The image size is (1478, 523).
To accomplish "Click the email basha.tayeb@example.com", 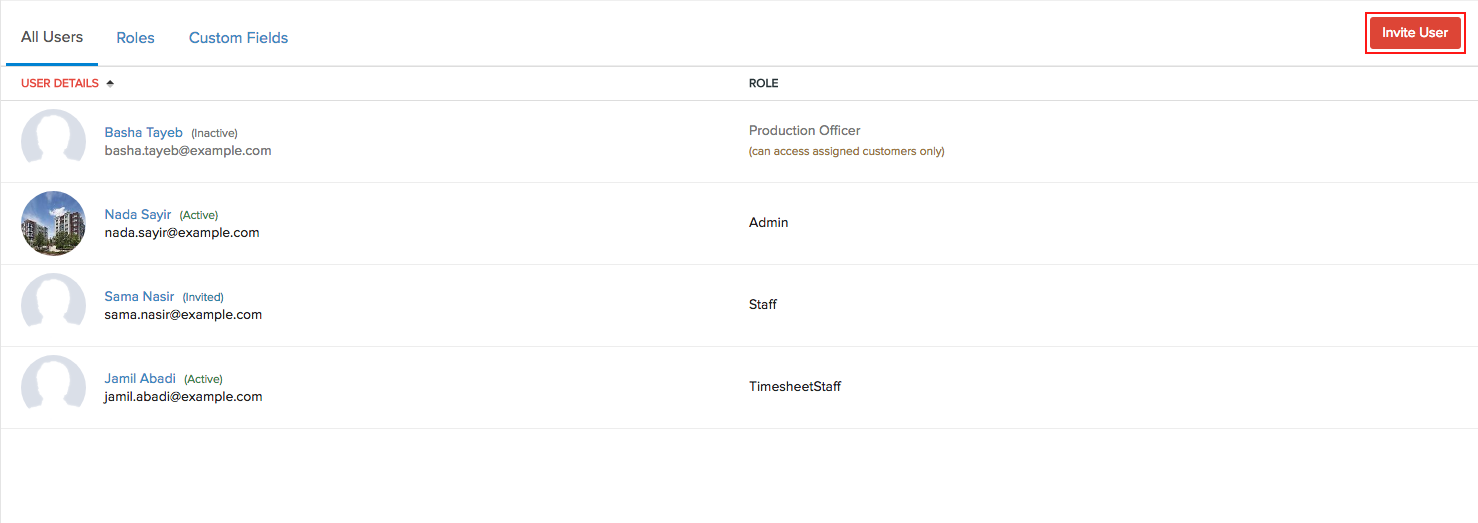I will pyautogui.click(x=188, y=150).
